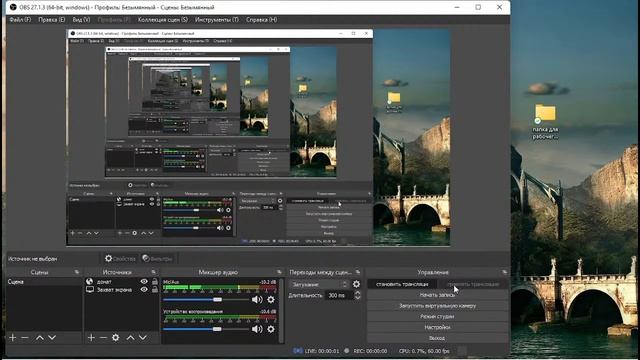The width and height of the screenshot is (640, 360).
Task: Open Свойства of selected source
Action: pyautogui.click(x=120, y=258)
